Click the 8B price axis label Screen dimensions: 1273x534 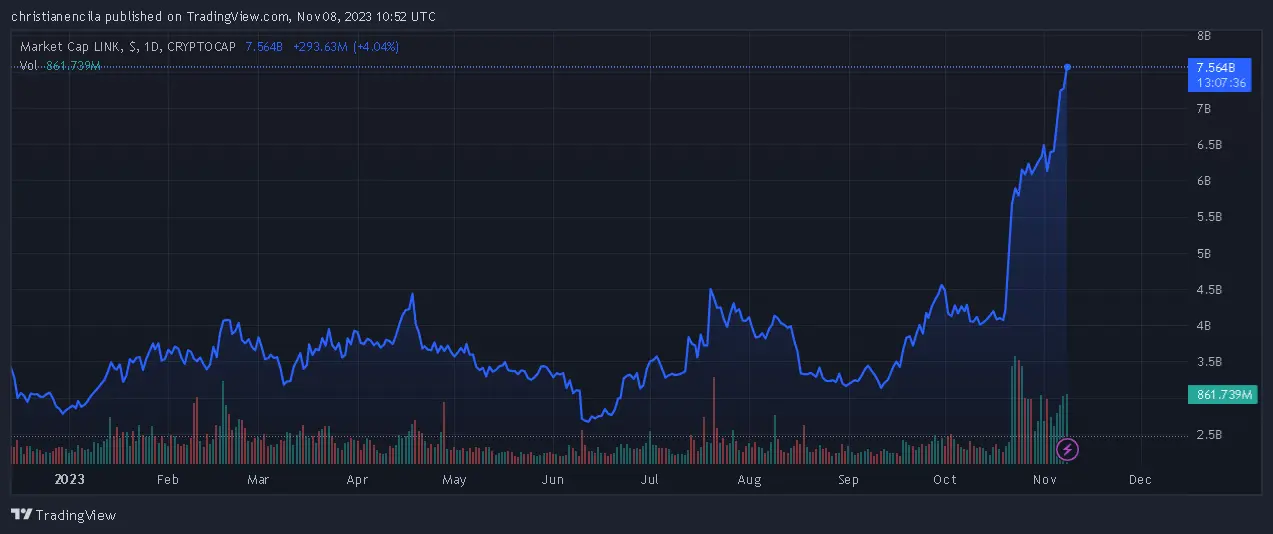tap(1204, 35)
